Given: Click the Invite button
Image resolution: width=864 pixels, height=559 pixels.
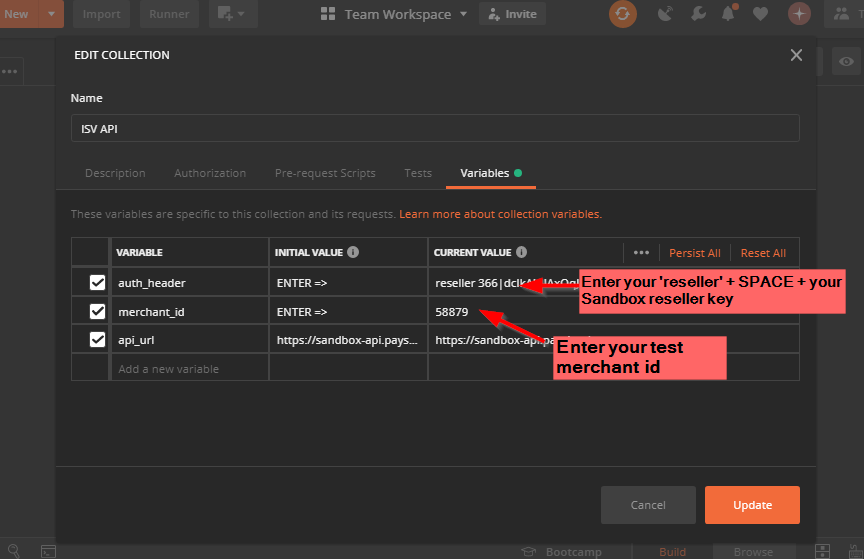Looking at the screenshot, I should [512, 14].
